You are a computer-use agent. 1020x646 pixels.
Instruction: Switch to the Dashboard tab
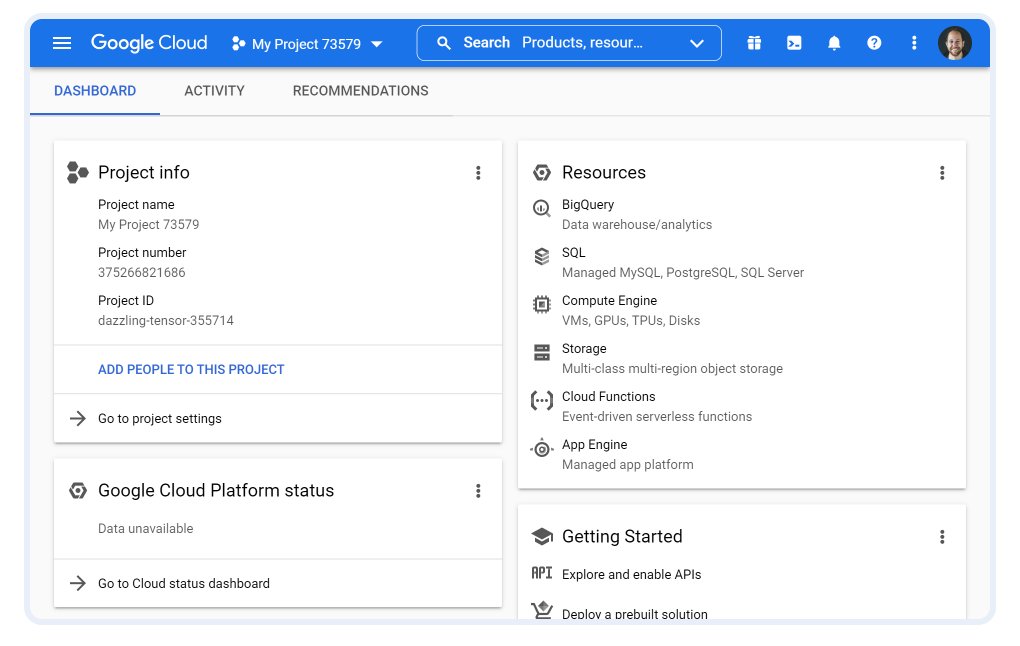pyautogui.click(x=95, y=91)
